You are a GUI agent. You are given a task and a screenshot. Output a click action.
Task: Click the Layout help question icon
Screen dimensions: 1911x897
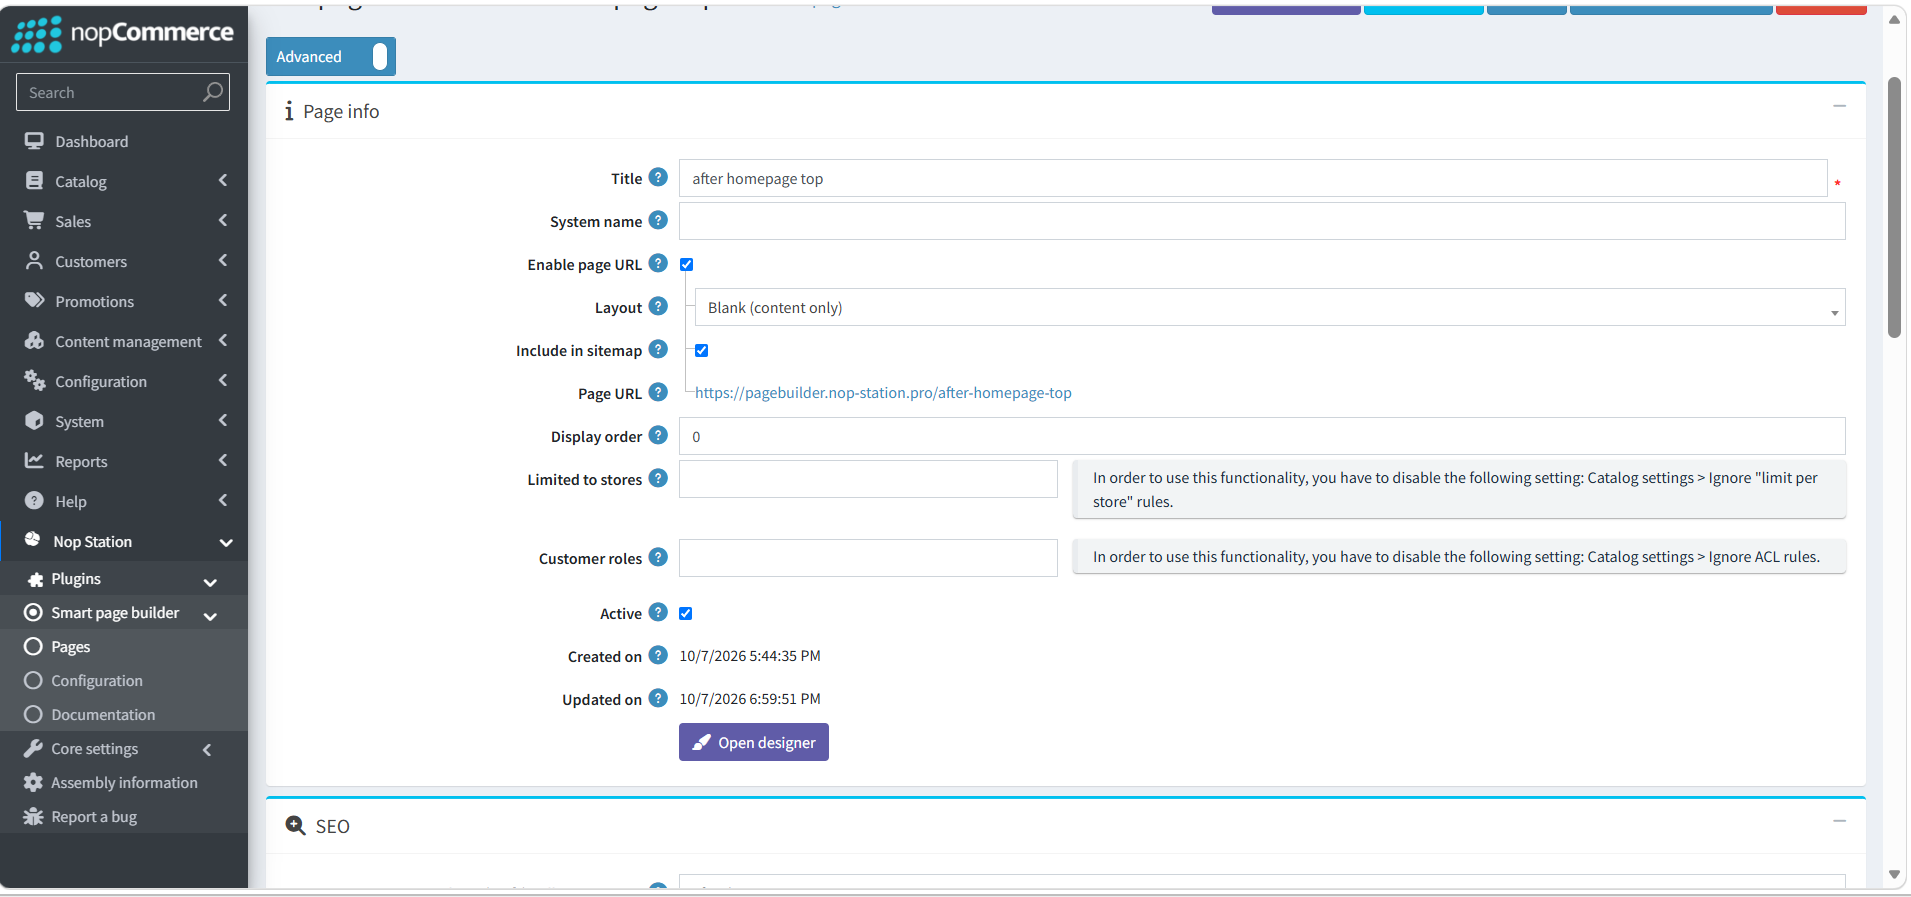point(658,306)
